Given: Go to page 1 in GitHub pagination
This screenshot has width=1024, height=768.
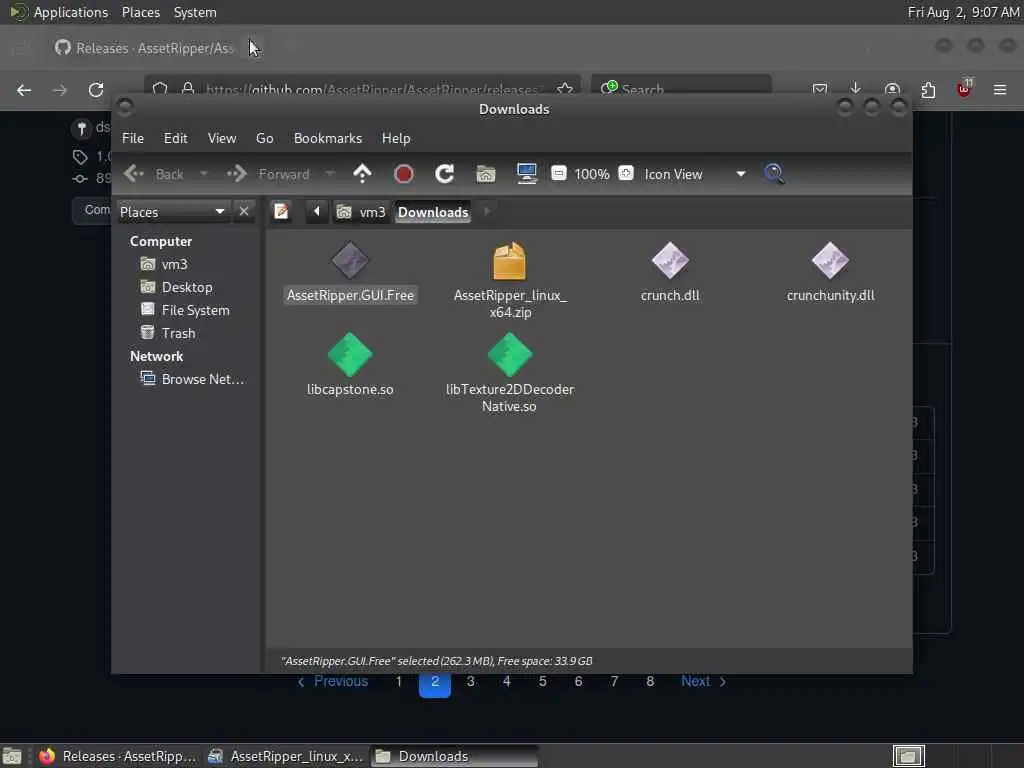Looking at the screenshot, I should [x=398, y=681].
